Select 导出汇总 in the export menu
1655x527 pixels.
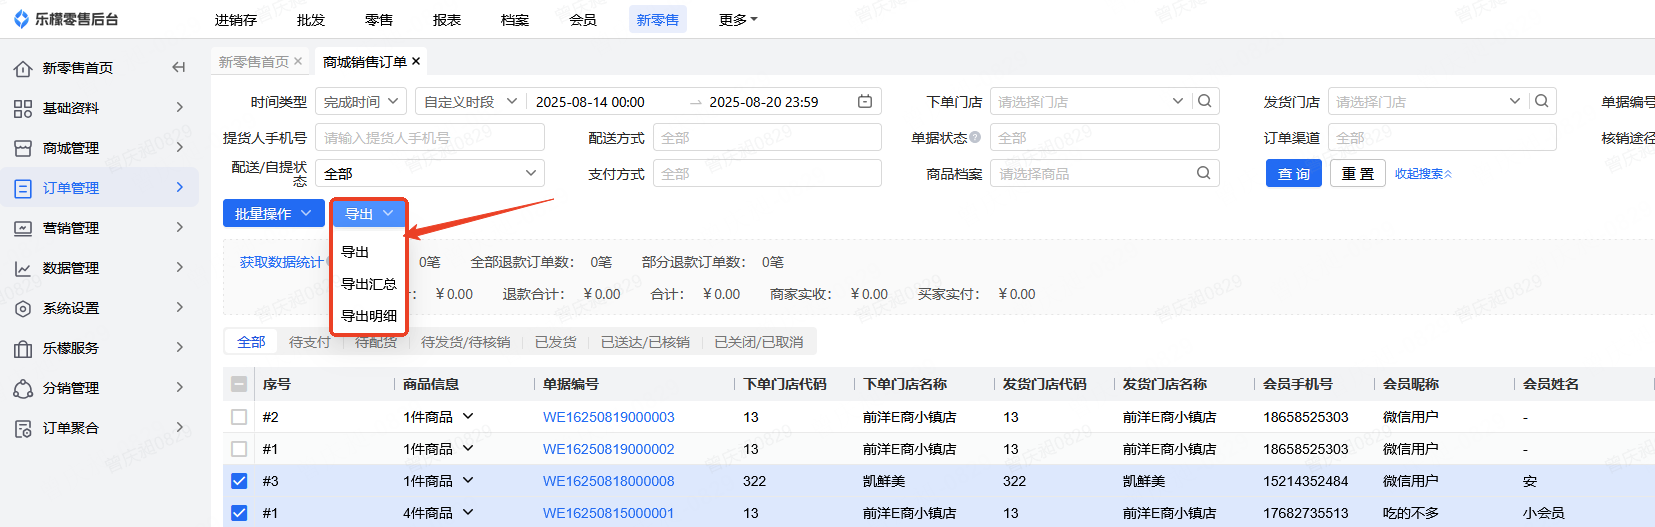pyautogui.click(x=369, y=284)
